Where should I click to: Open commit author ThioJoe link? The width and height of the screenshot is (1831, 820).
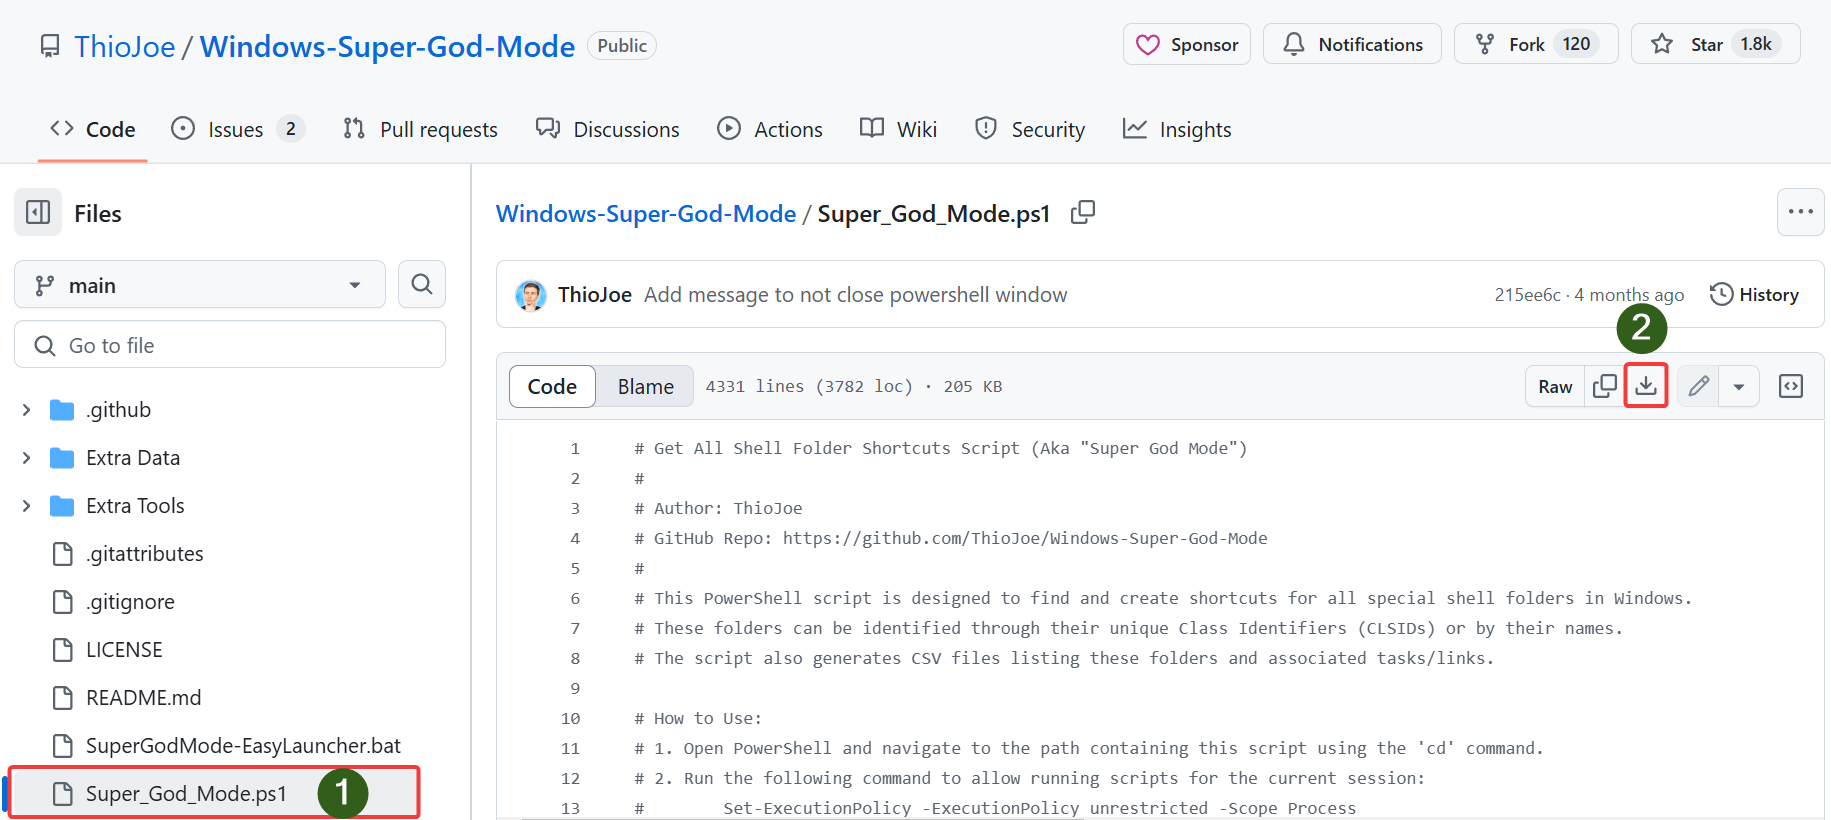pyautogui.click(x=595, y=295)
